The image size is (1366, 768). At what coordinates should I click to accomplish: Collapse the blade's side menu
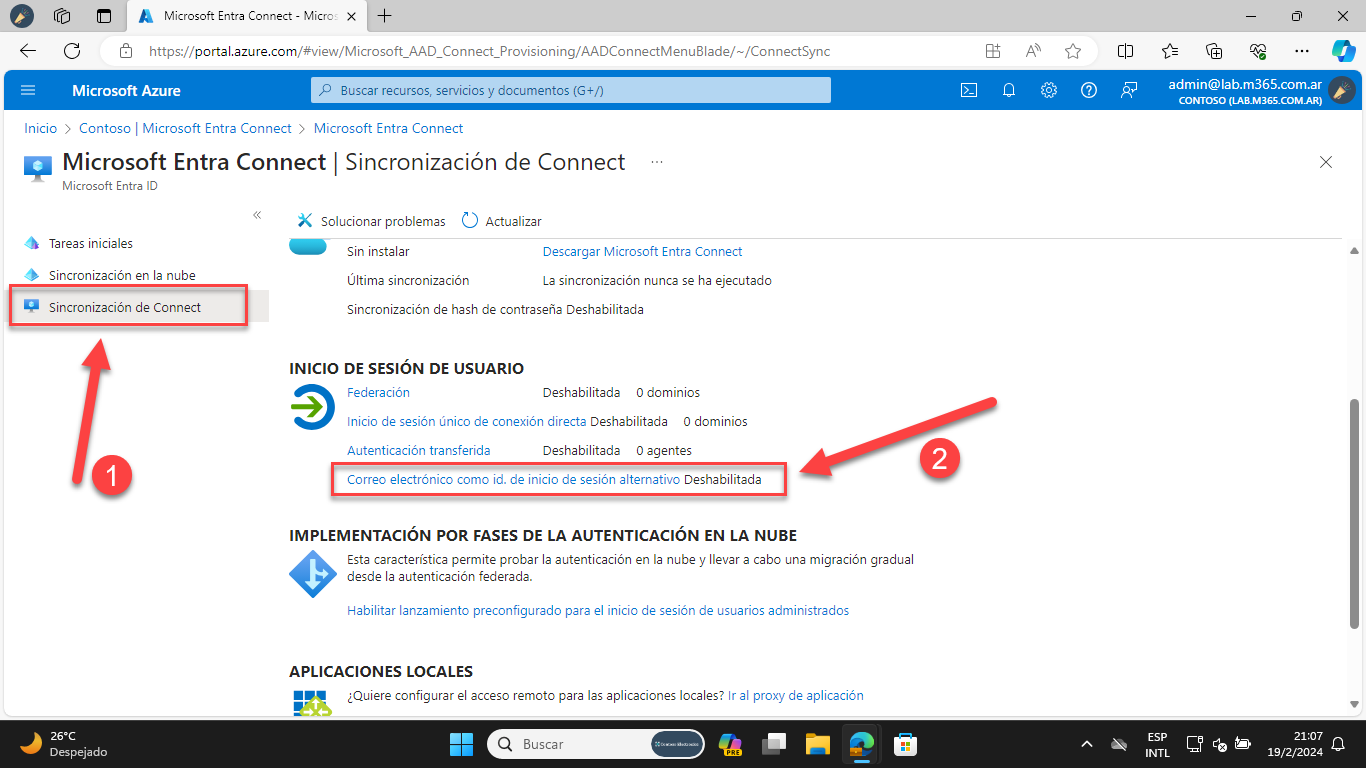(x=257, y=215)
